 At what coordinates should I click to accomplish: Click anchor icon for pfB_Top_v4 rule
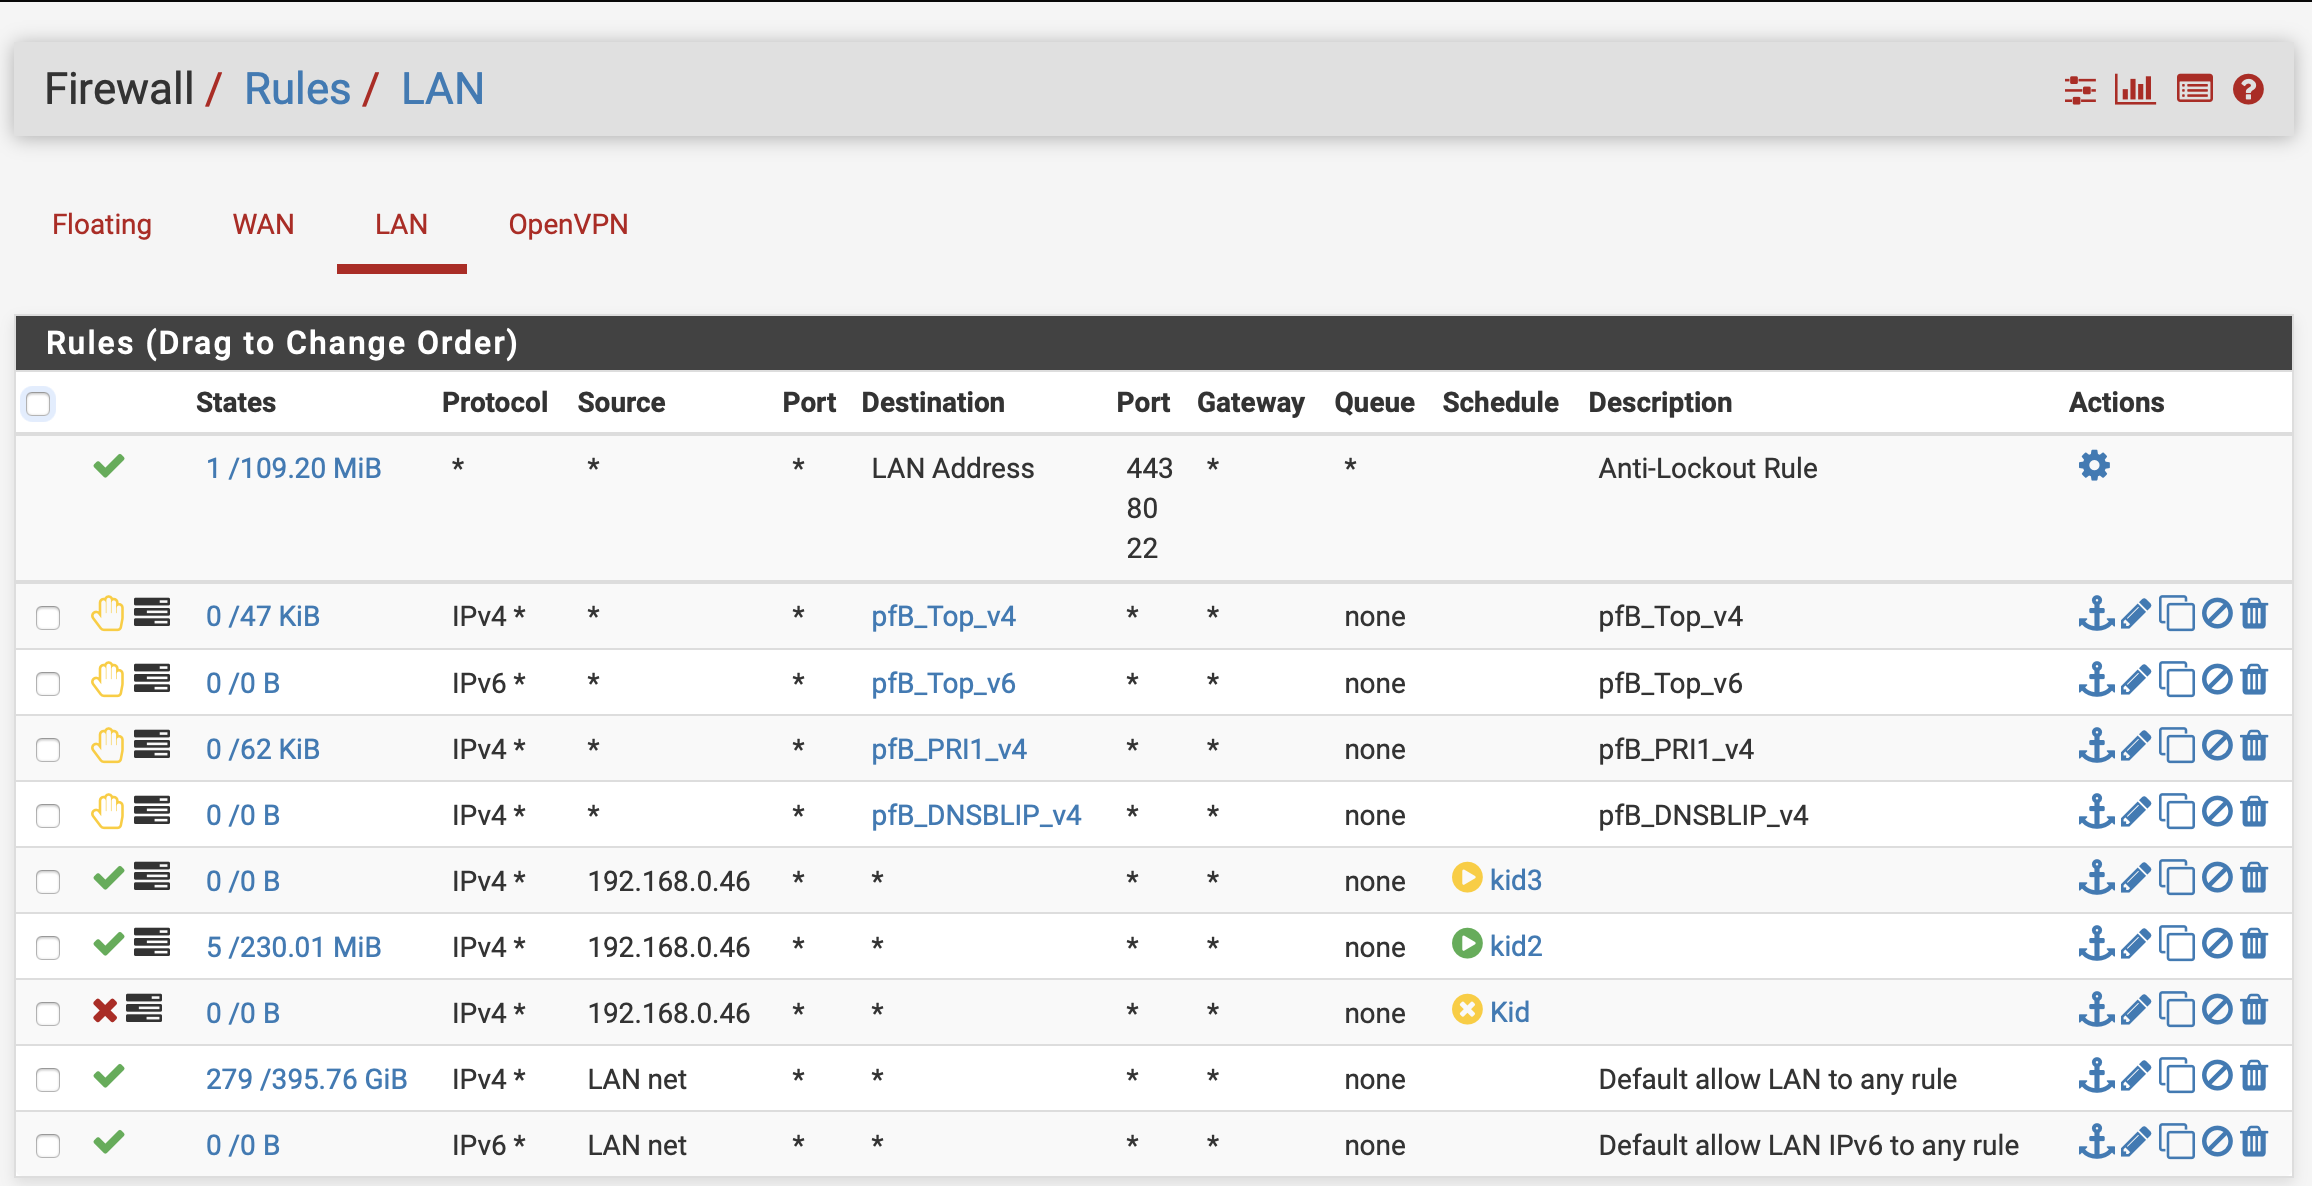(2096, 613)
